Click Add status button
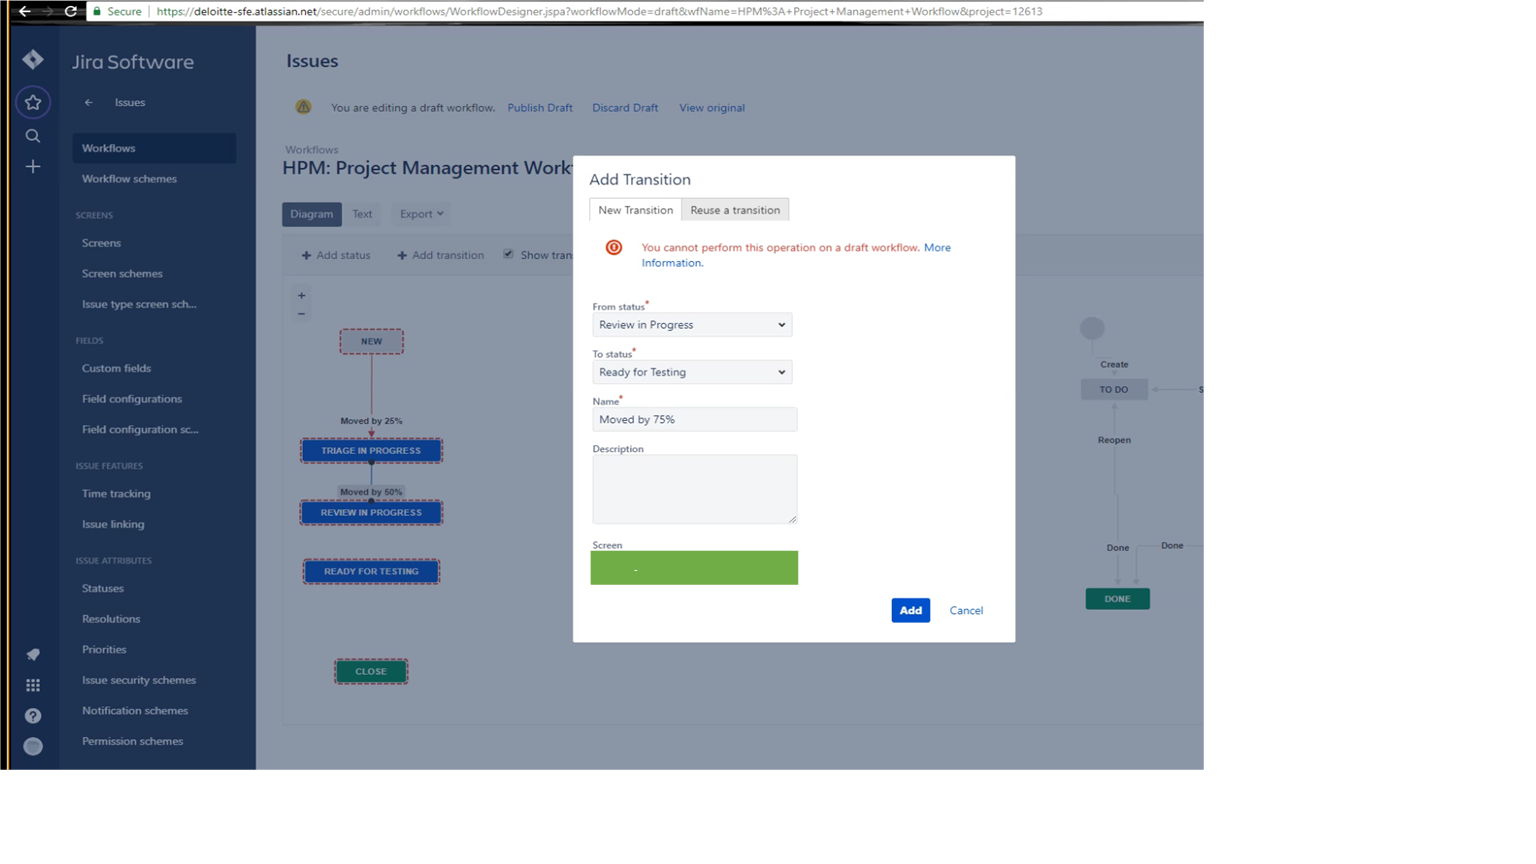The height and width of the screenshot is (864, 1536). pos(336,255)
